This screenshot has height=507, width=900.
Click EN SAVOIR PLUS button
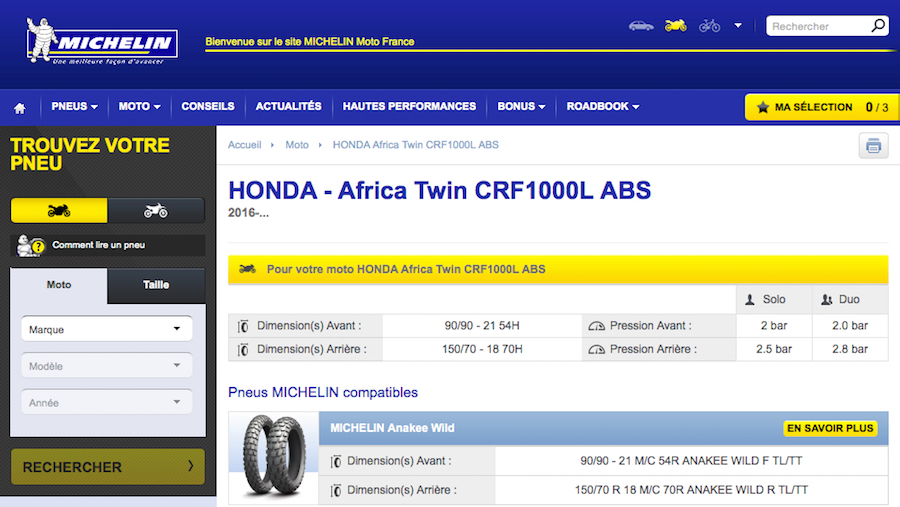pyautogui.click(x=830, y=428)
